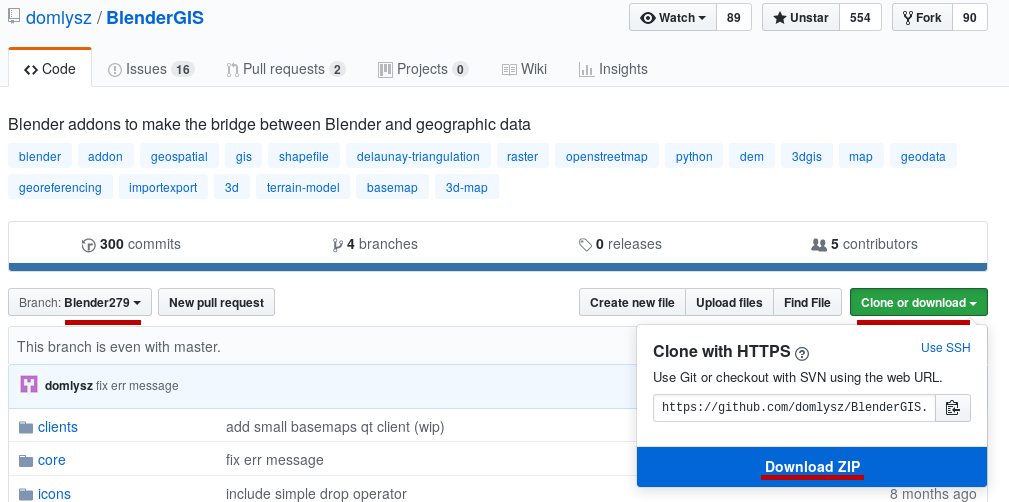Toggle the Clone or download dropdown
Viewport: 1009px width, 502px height.
coord(918,302)
